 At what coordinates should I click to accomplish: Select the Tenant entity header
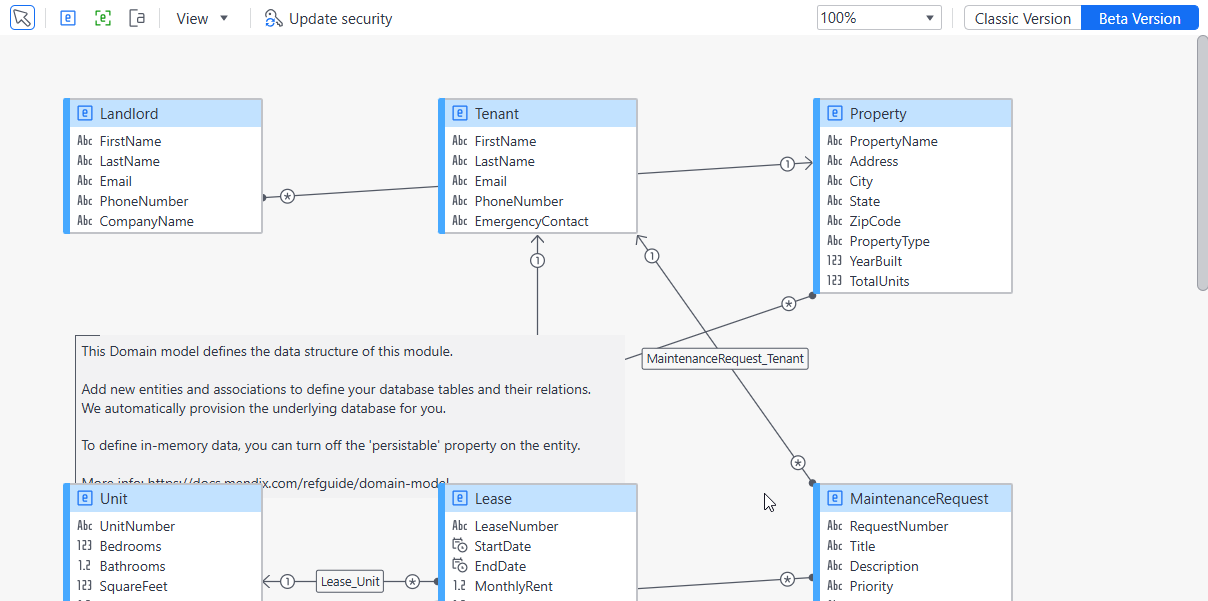click(x=537, y=113)
